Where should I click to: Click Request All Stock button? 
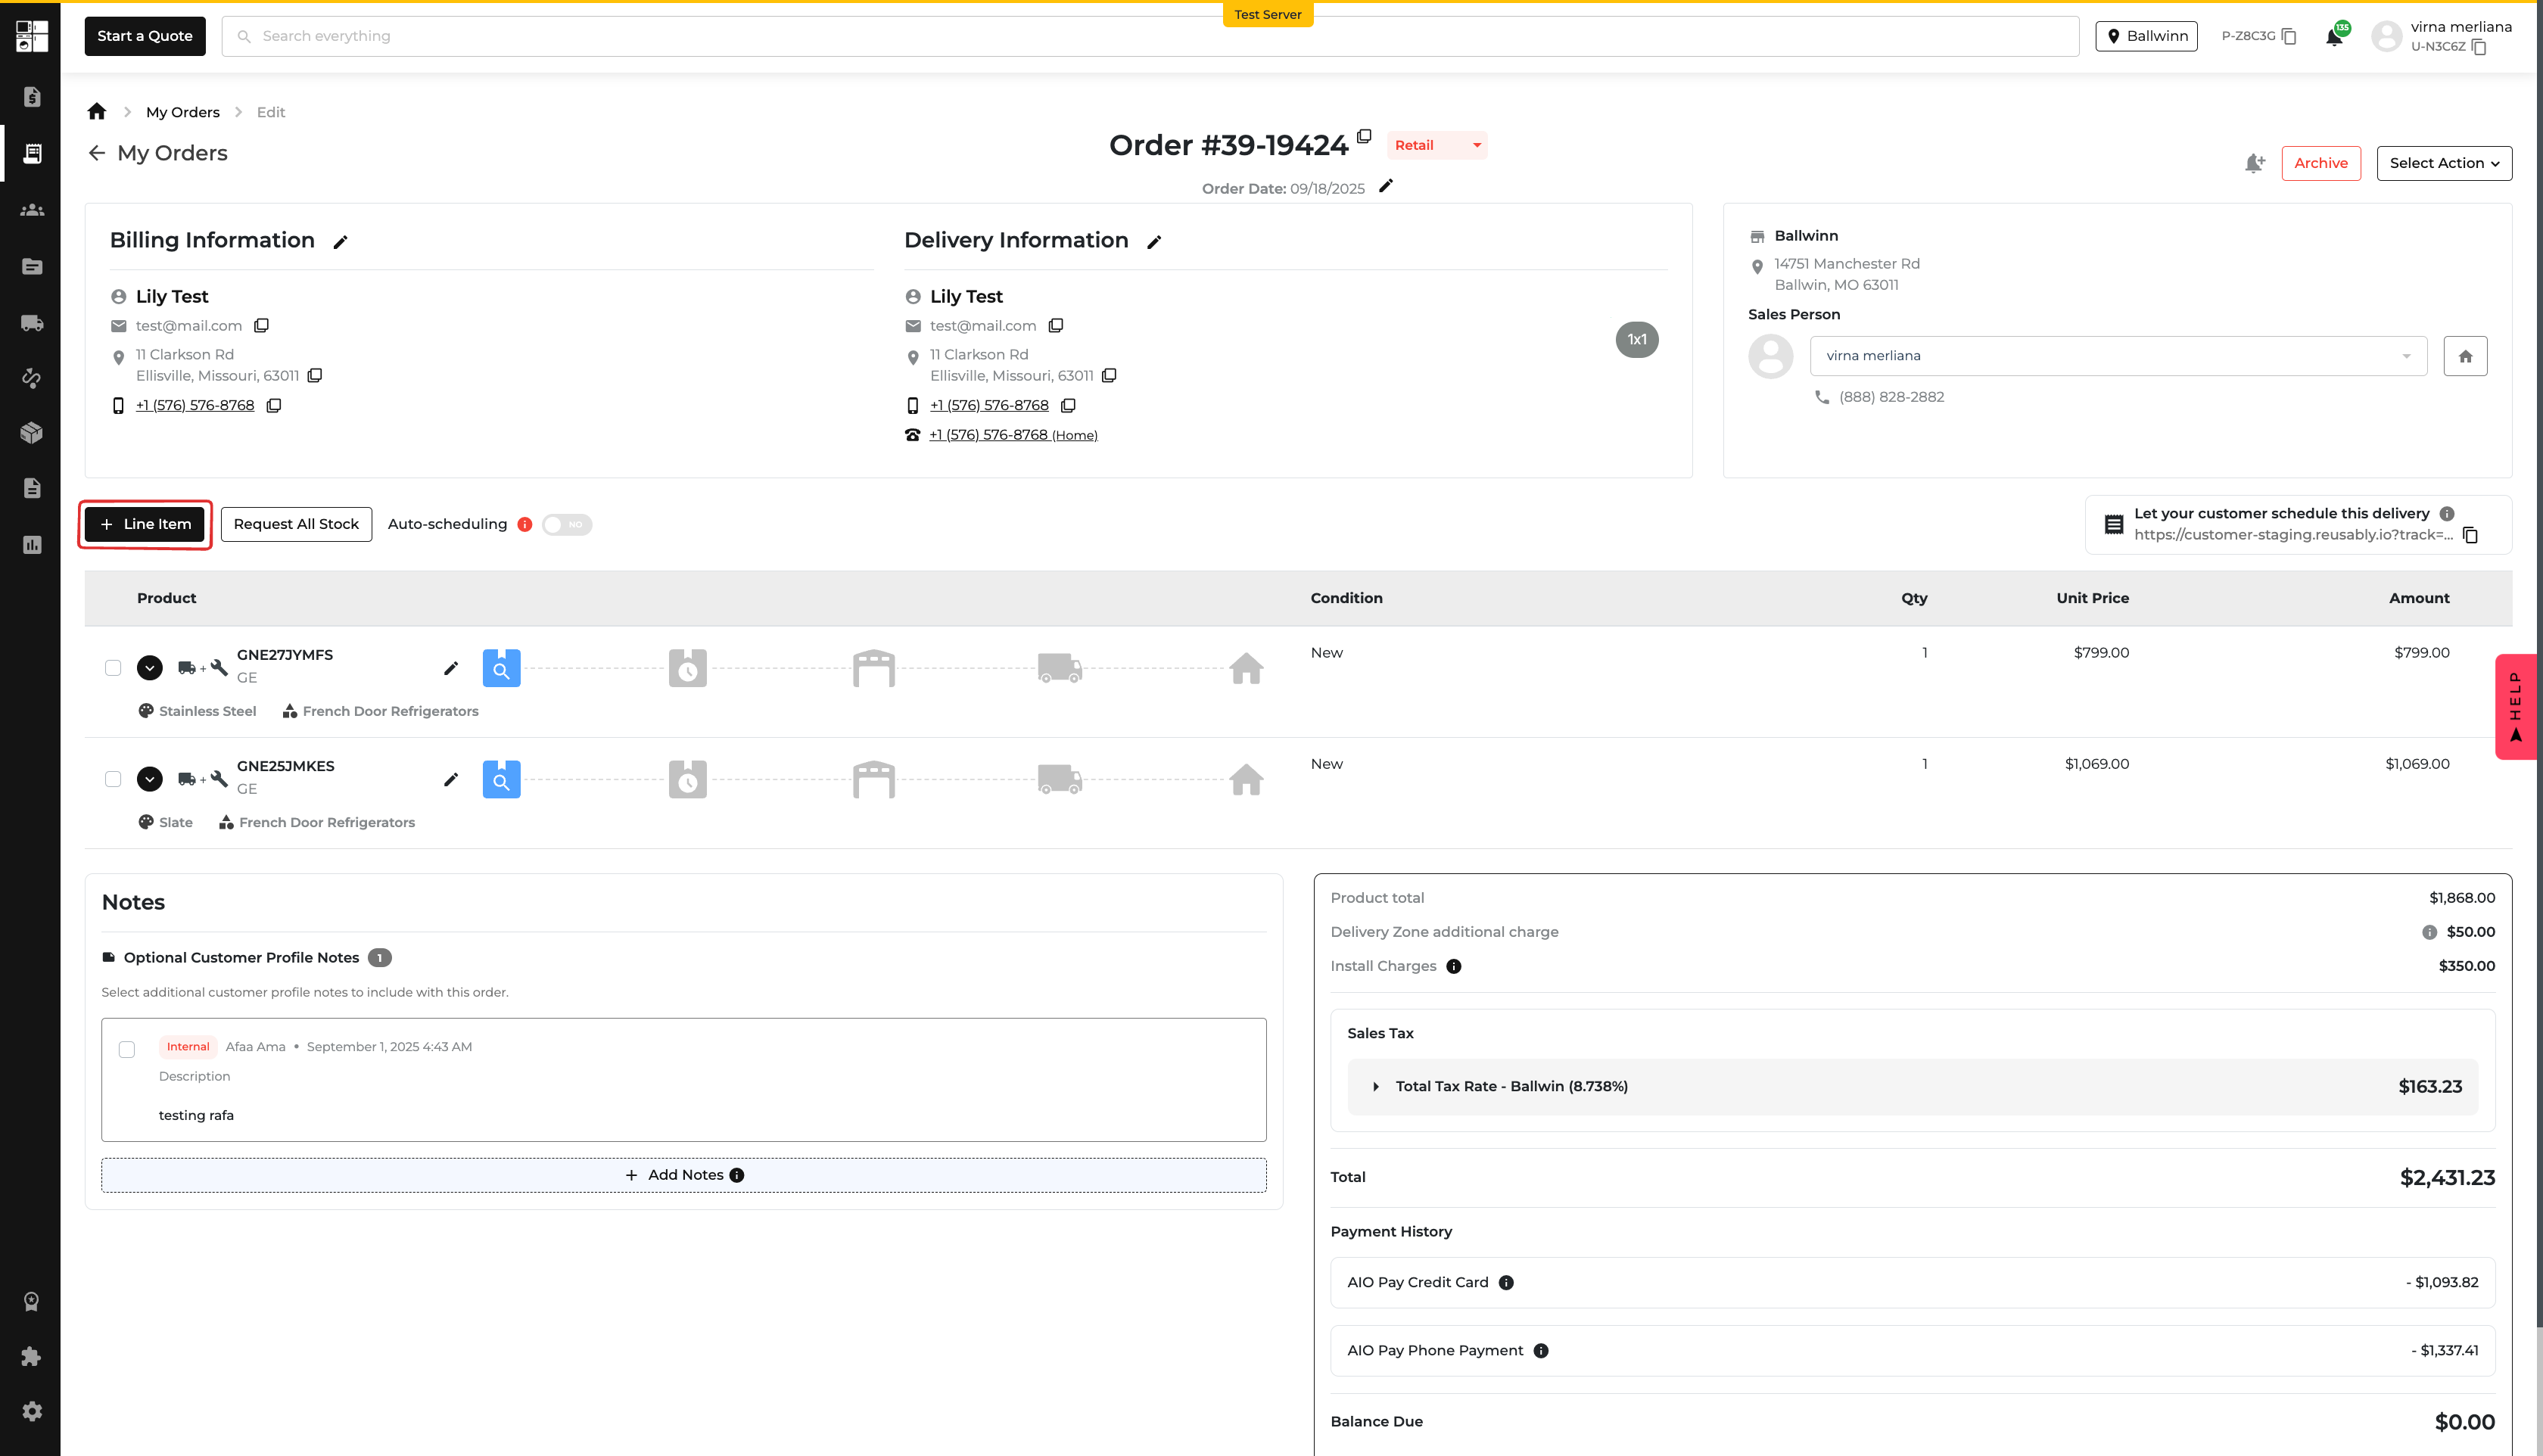(296, 525)
